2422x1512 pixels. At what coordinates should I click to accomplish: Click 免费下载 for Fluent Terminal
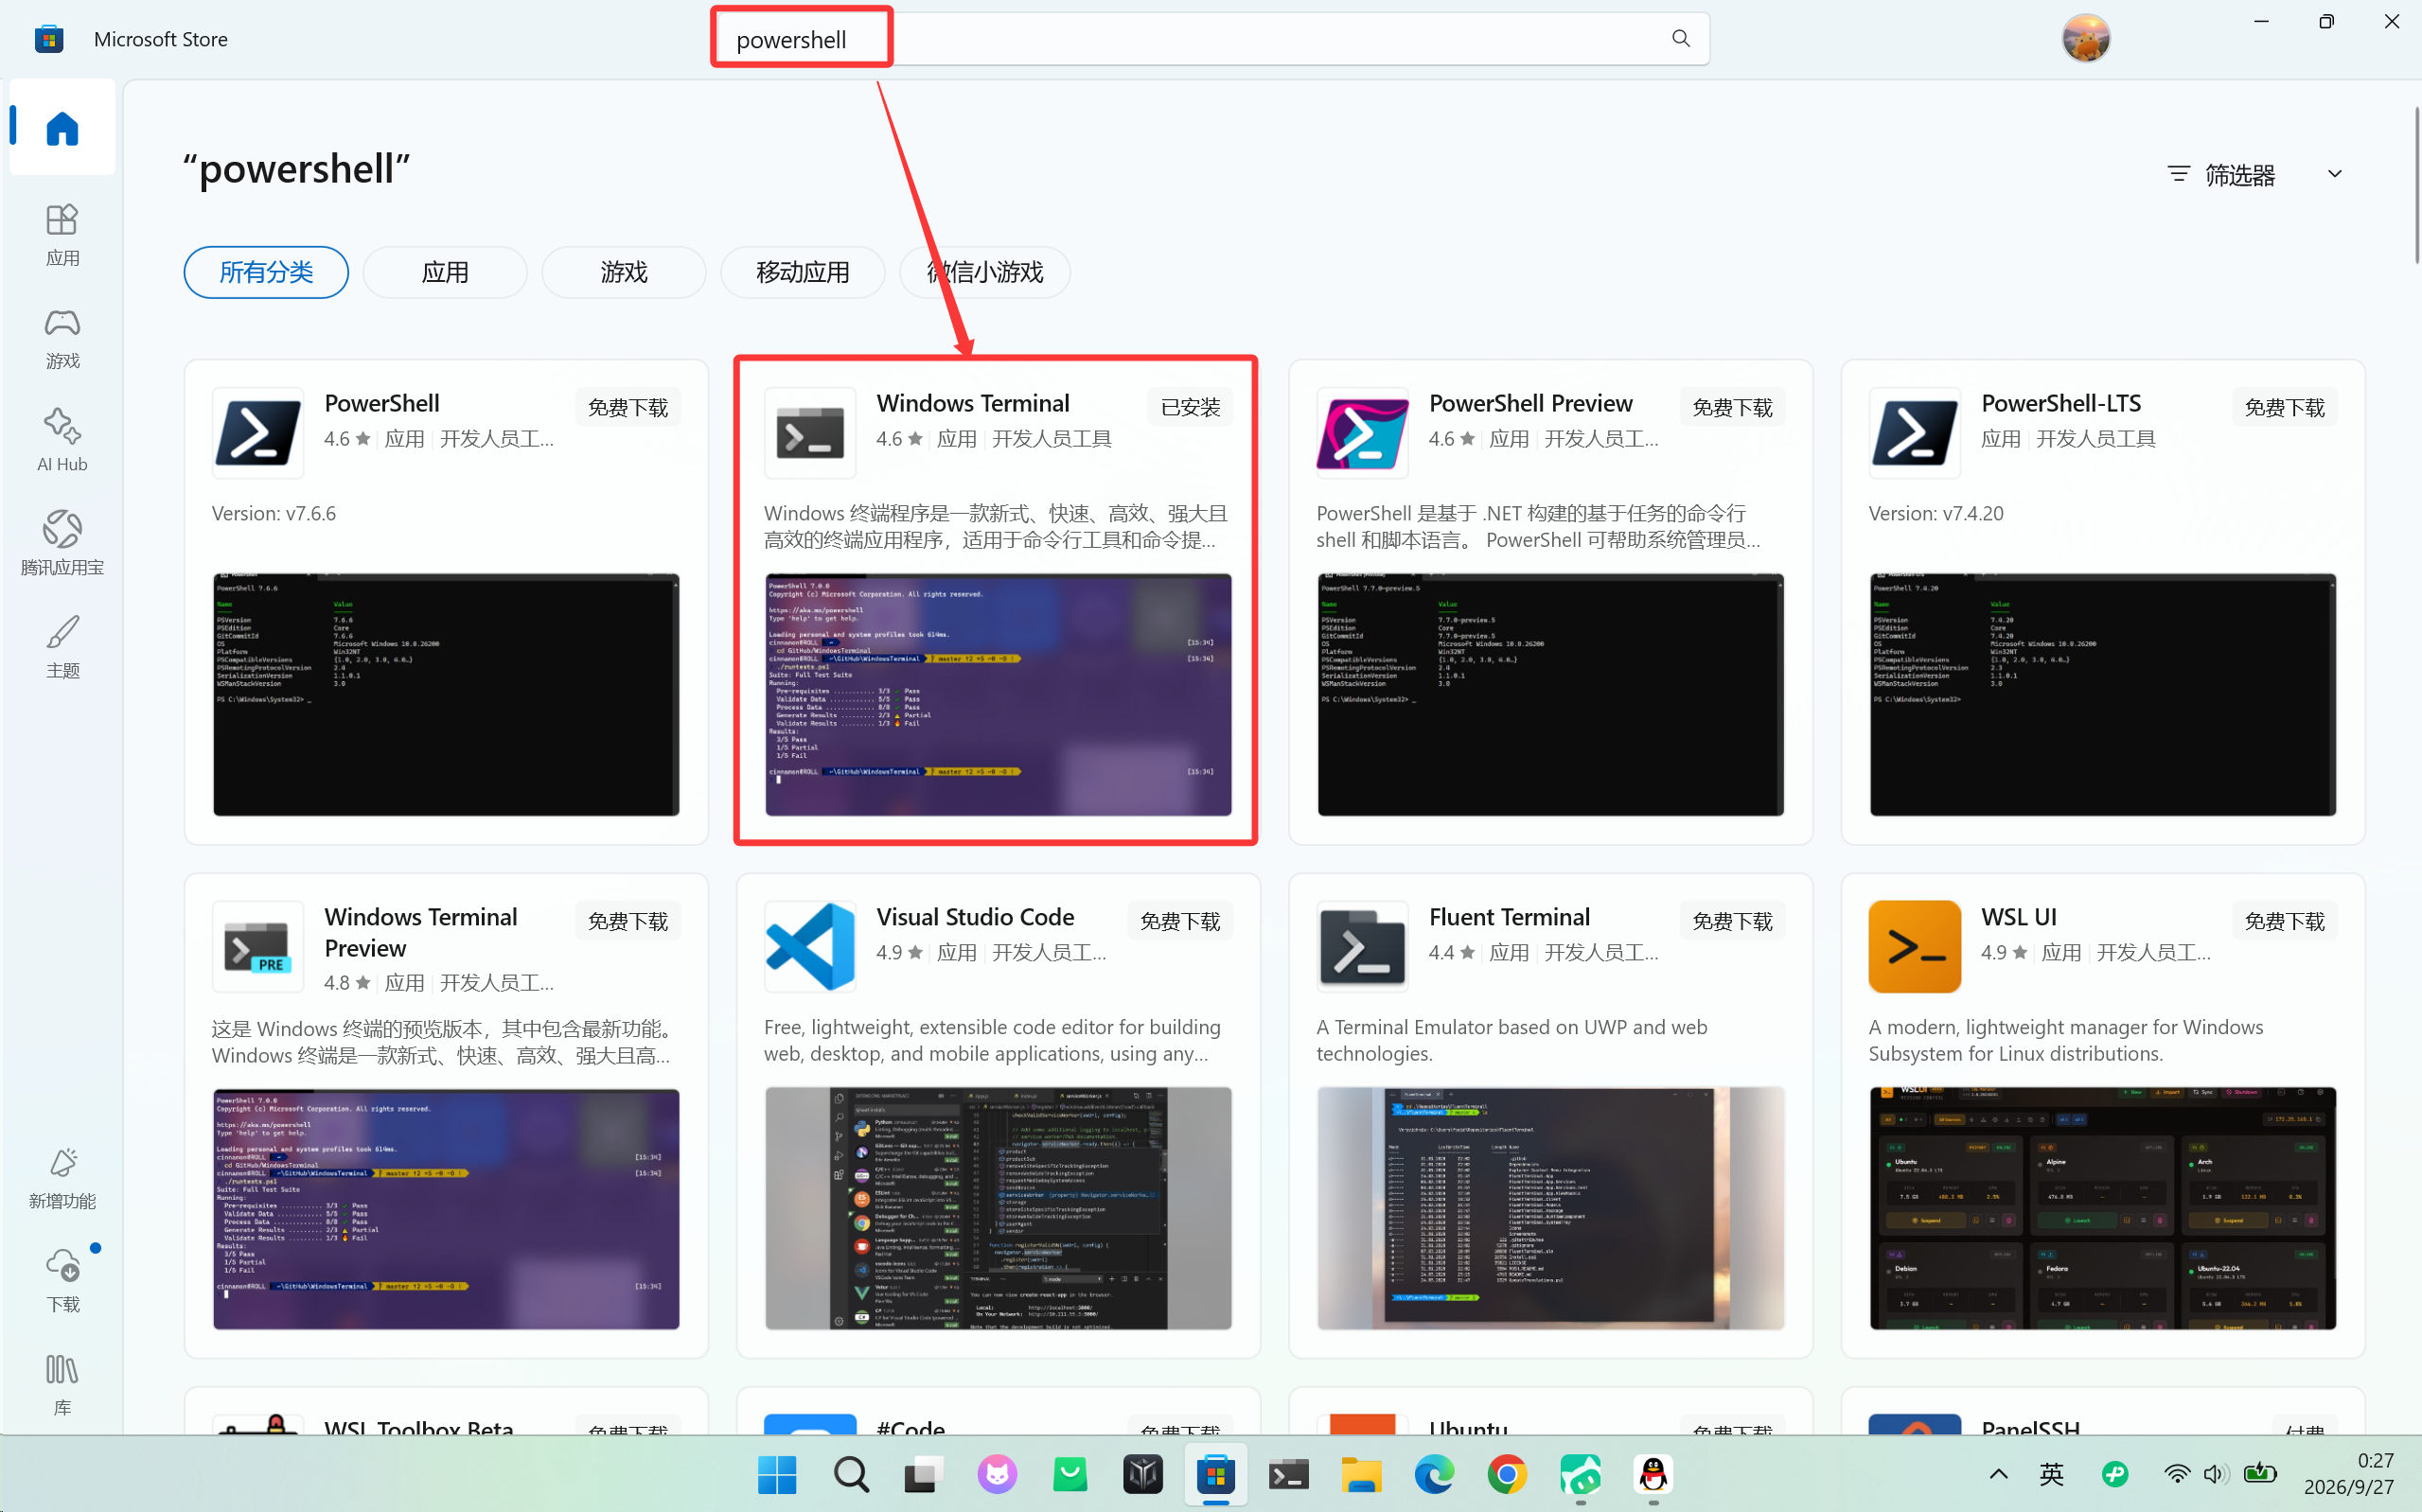(x=1732, y=921)
